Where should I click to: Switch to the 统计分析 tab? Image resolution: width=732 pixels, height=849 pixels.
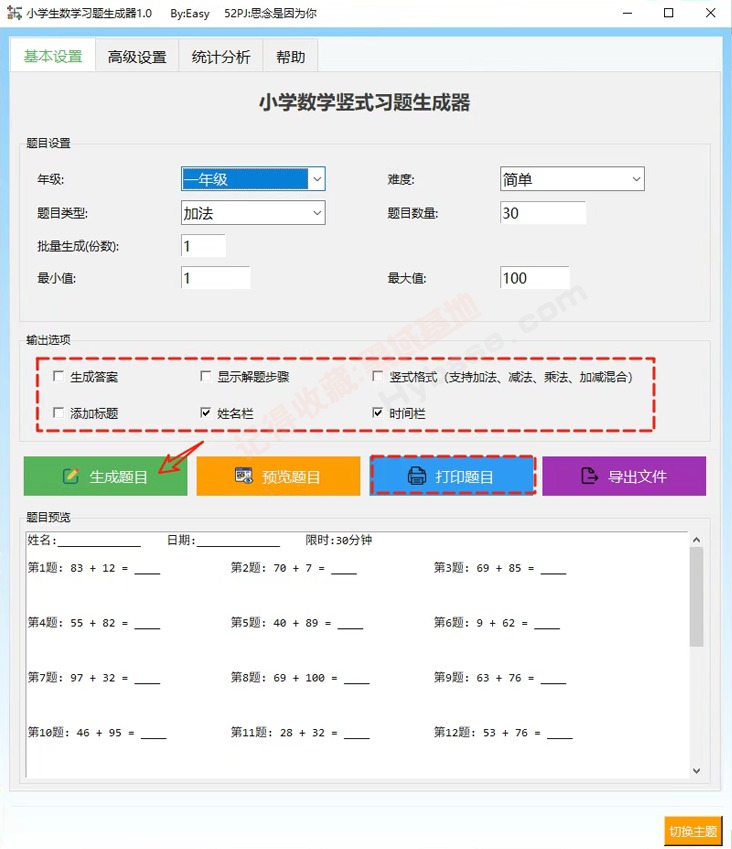pos(221,56)
